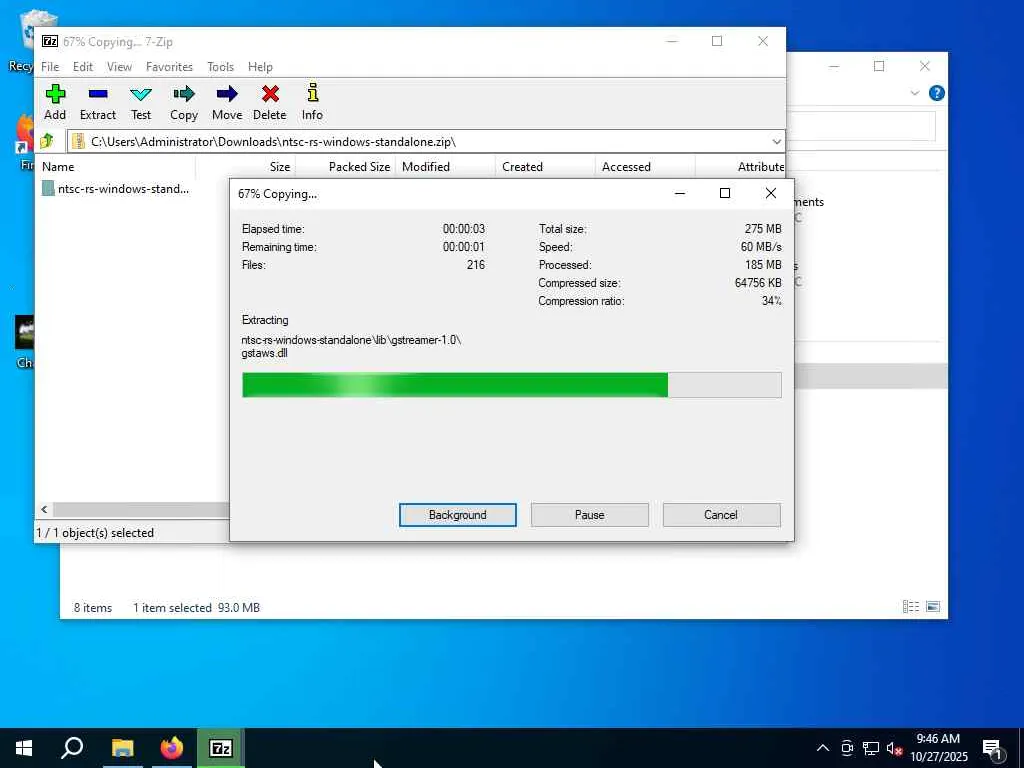Expand the archive path dropdown
Viewport: 1024px width, 768px height.
pyautogui.click(x=776, y=142)
